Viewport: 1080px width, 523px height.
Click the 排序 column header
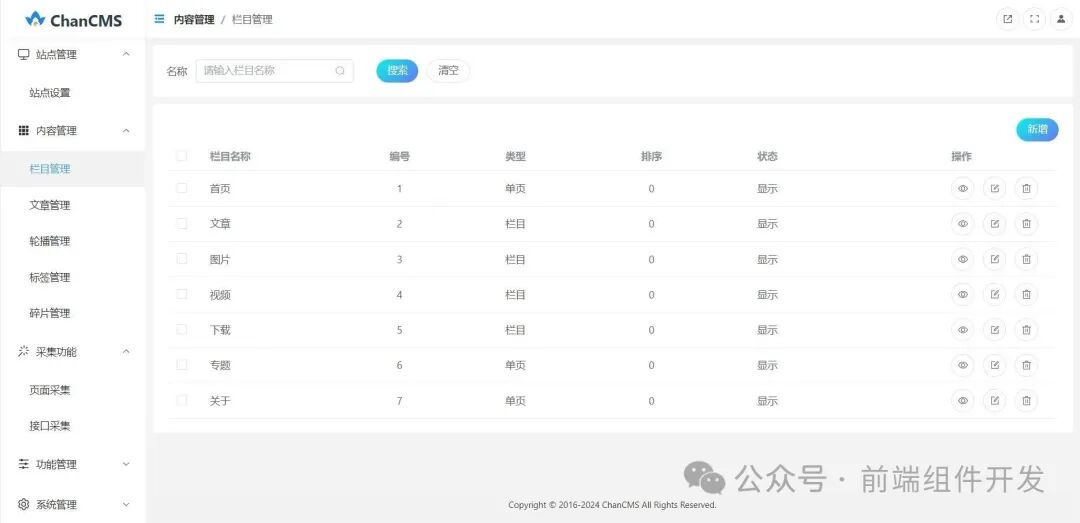[x=651, y=156]
